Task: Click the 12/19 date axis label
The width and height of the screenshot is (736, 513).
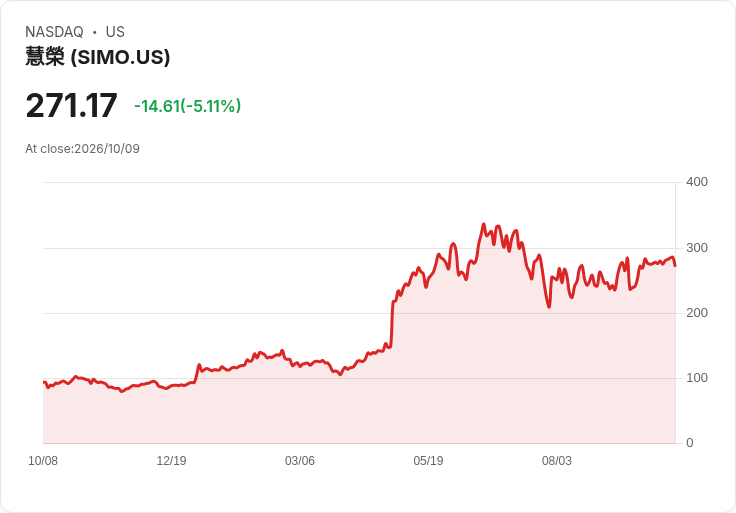Action: (x=171, y=460)
